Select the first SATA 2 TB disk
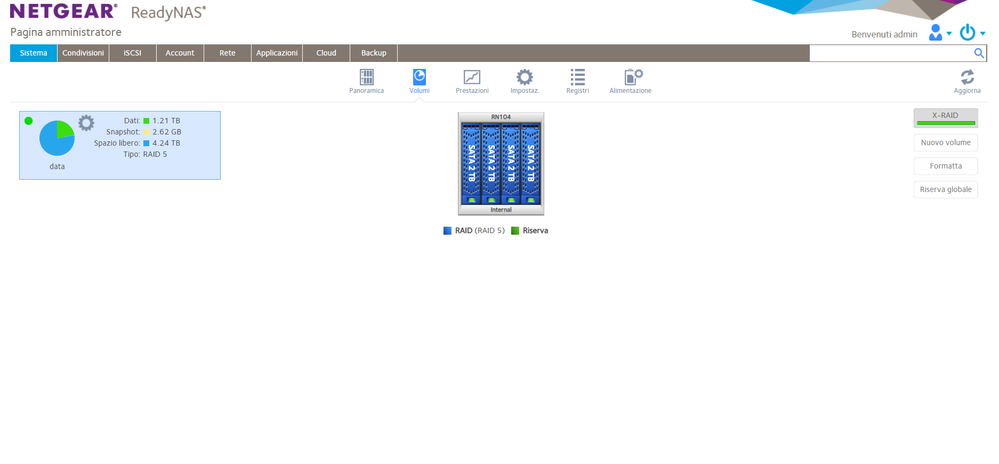 (x=471, y=164)
